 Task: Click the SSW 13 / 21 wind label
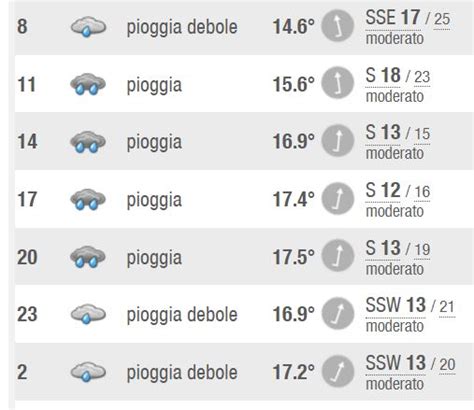(410, 305)
